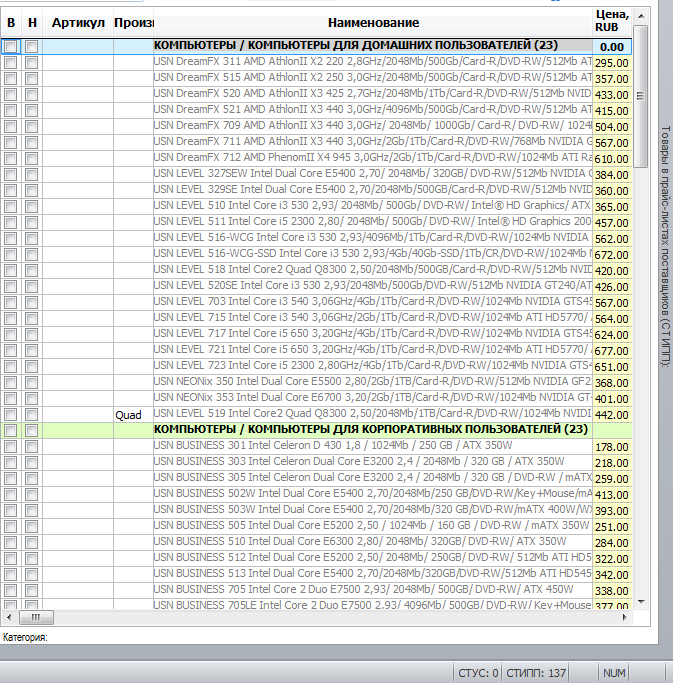Sort by the Артикул column header
Viewport: 673px width, 683px height.
click(78, 23)
